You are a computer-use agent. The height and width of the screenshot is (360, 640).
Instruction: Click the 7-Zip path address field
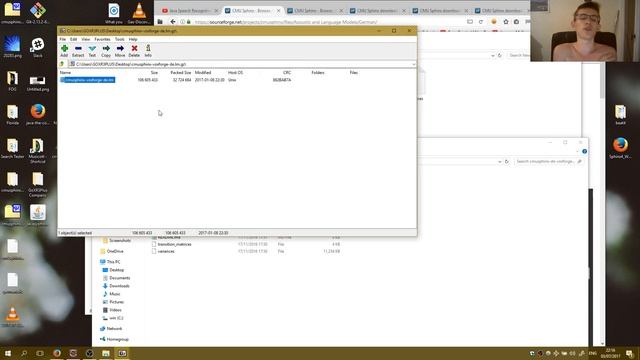(x=242, y=64)
